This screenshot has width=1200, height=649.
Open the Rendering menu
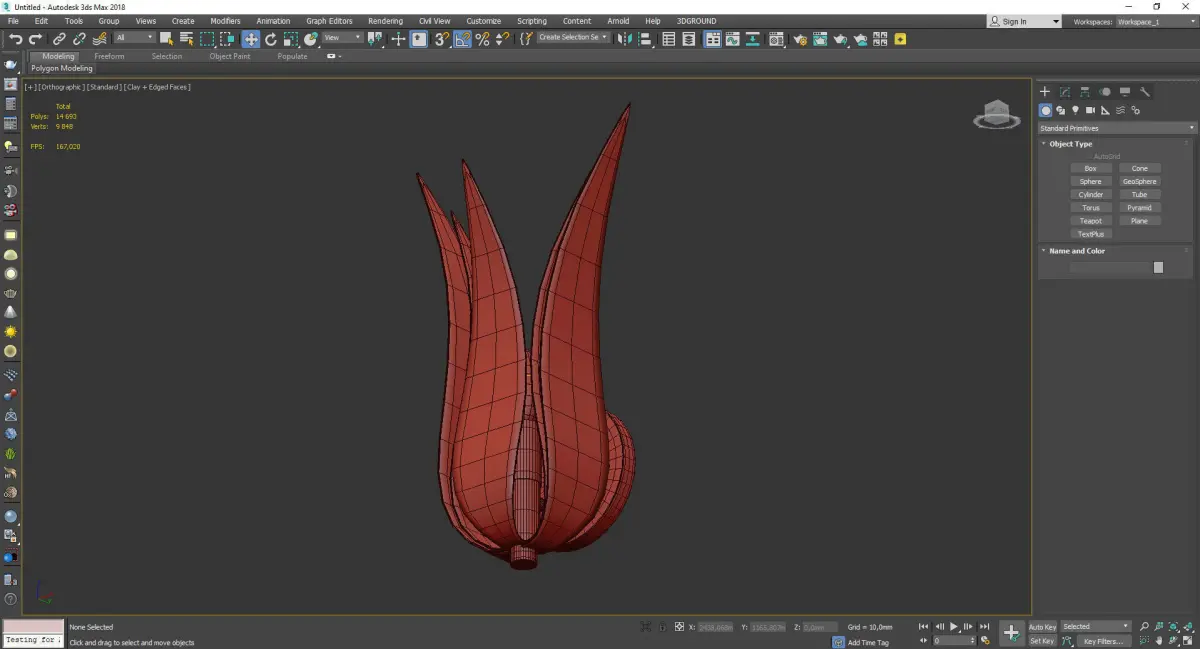[x=385, y=21]
